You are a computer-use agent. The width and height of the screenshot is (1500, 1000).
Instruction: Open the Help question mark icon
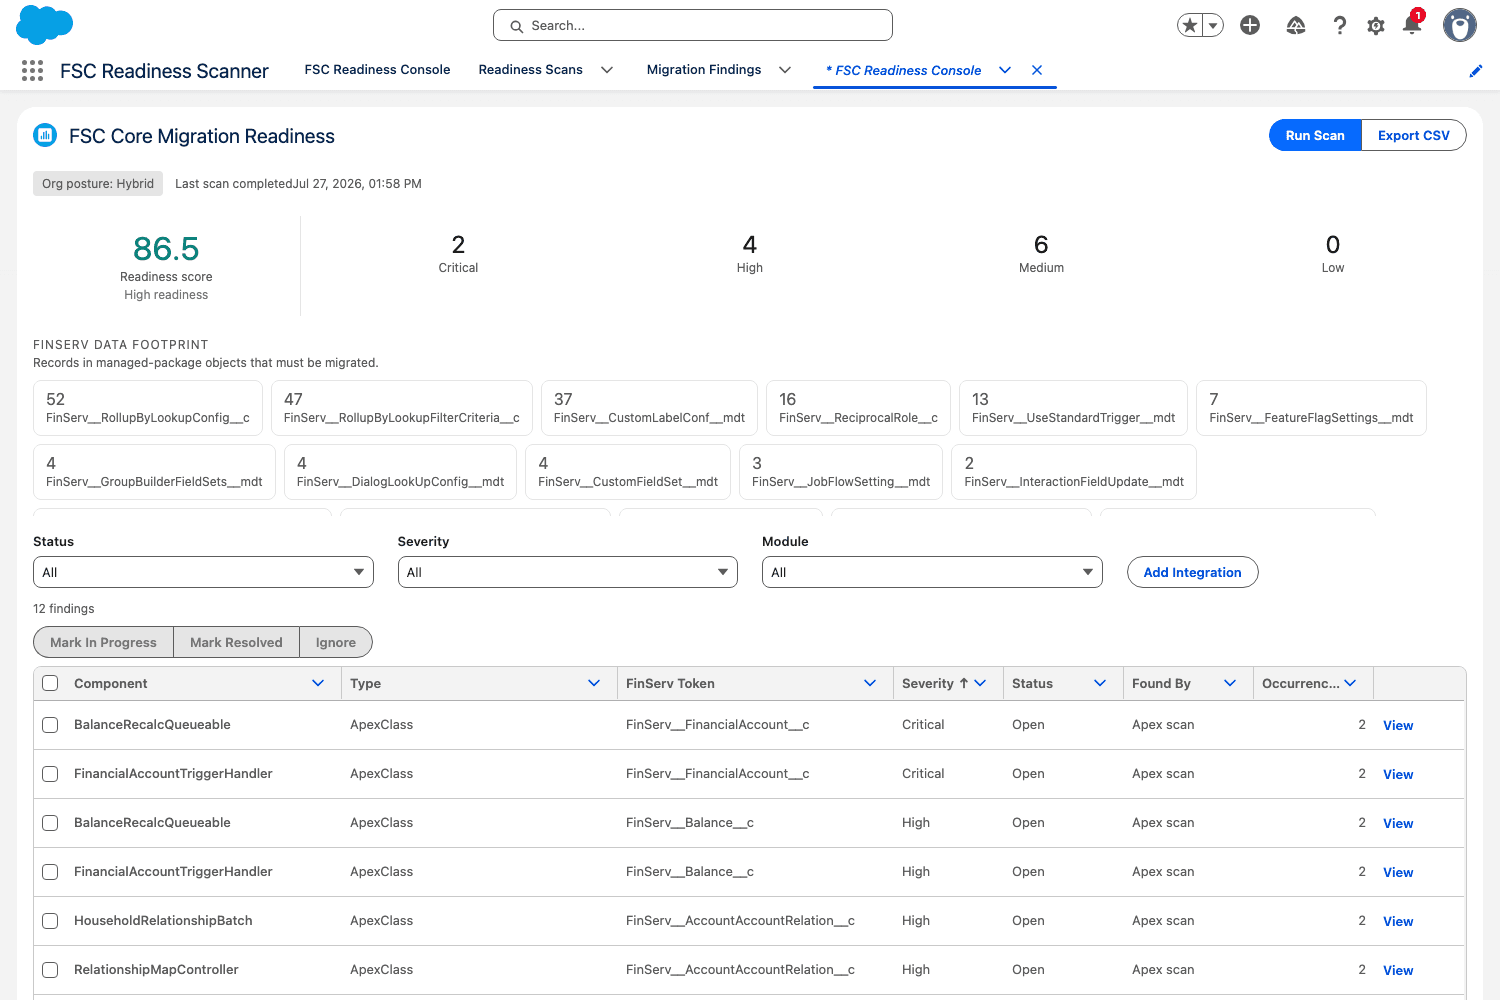click(1340, 25)
